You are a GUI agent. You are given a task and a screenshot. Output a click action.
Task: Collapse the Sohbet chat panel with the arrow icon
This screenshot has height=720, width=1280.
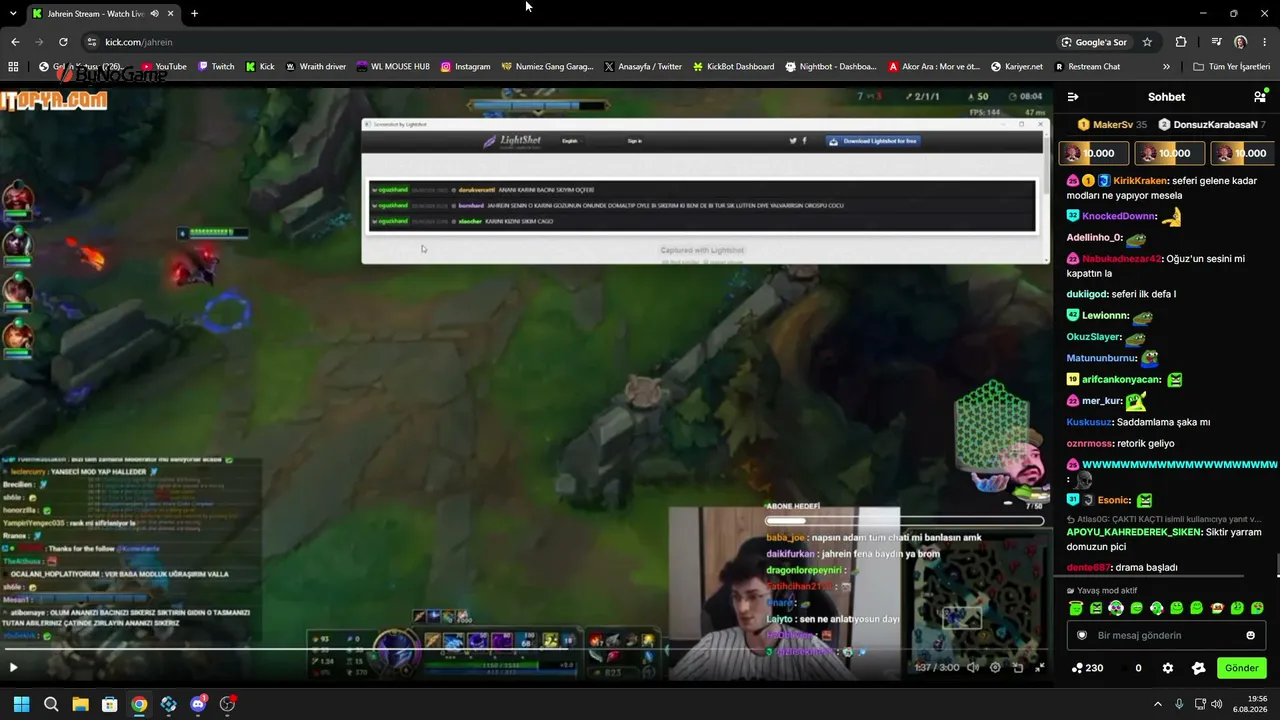(1073, 97)
